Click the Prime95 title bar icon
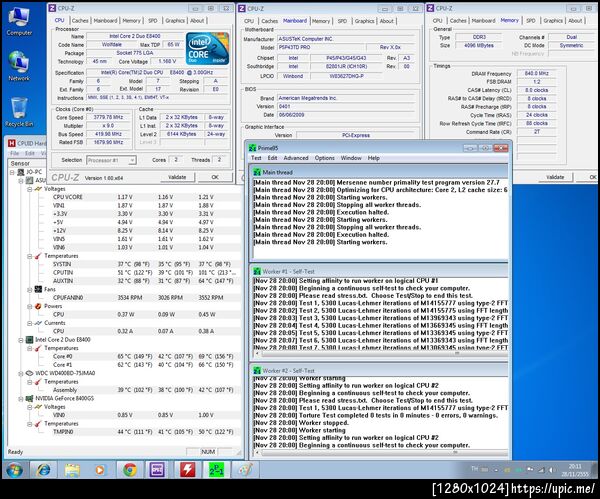 pyautogui.click(x=252, y=148)
